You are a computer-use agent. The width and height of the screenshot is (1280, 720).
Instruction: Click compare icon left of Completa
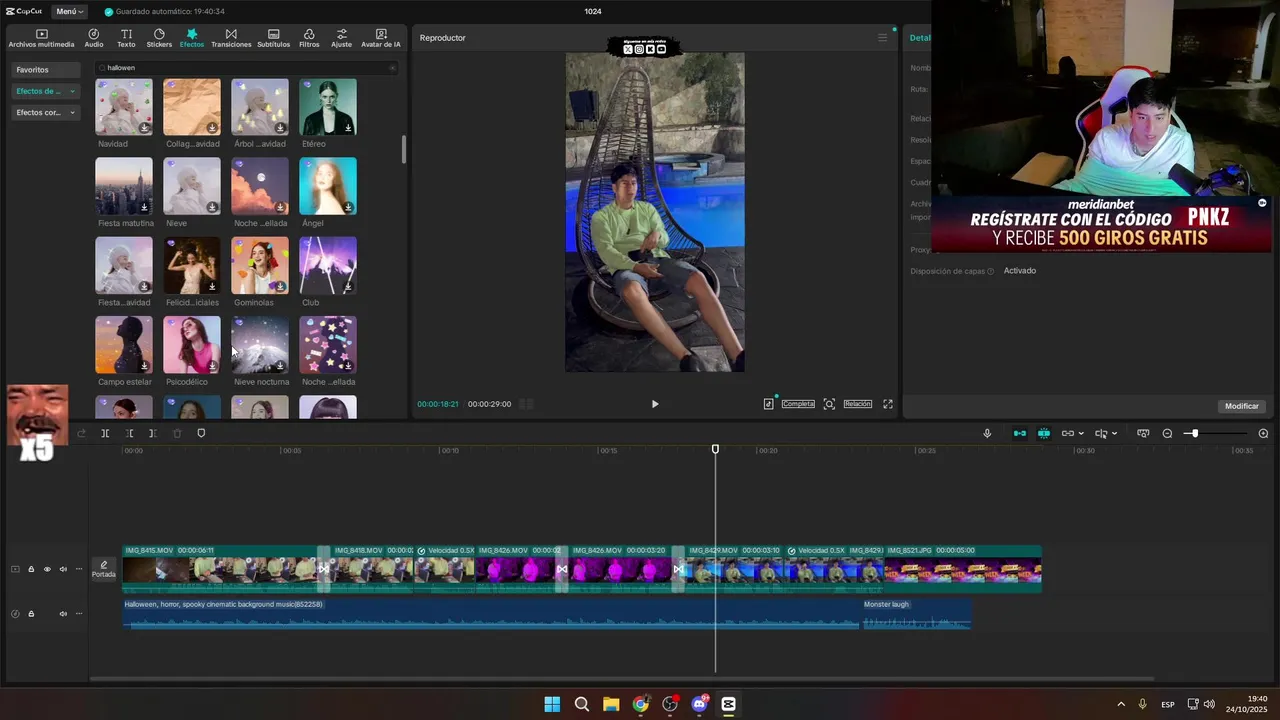pyautogui.click(x=768, y=404)
